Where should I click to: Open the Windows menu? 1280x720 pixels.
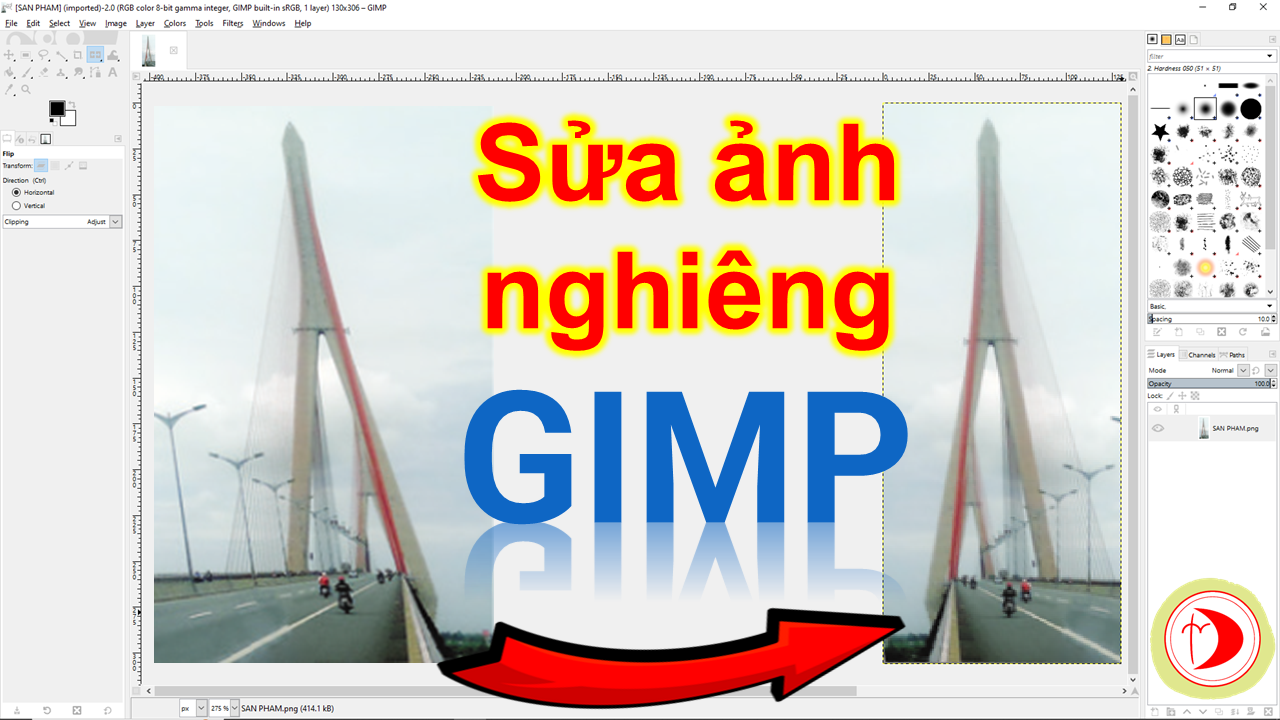pyautogui.click(x=268, y=23)
